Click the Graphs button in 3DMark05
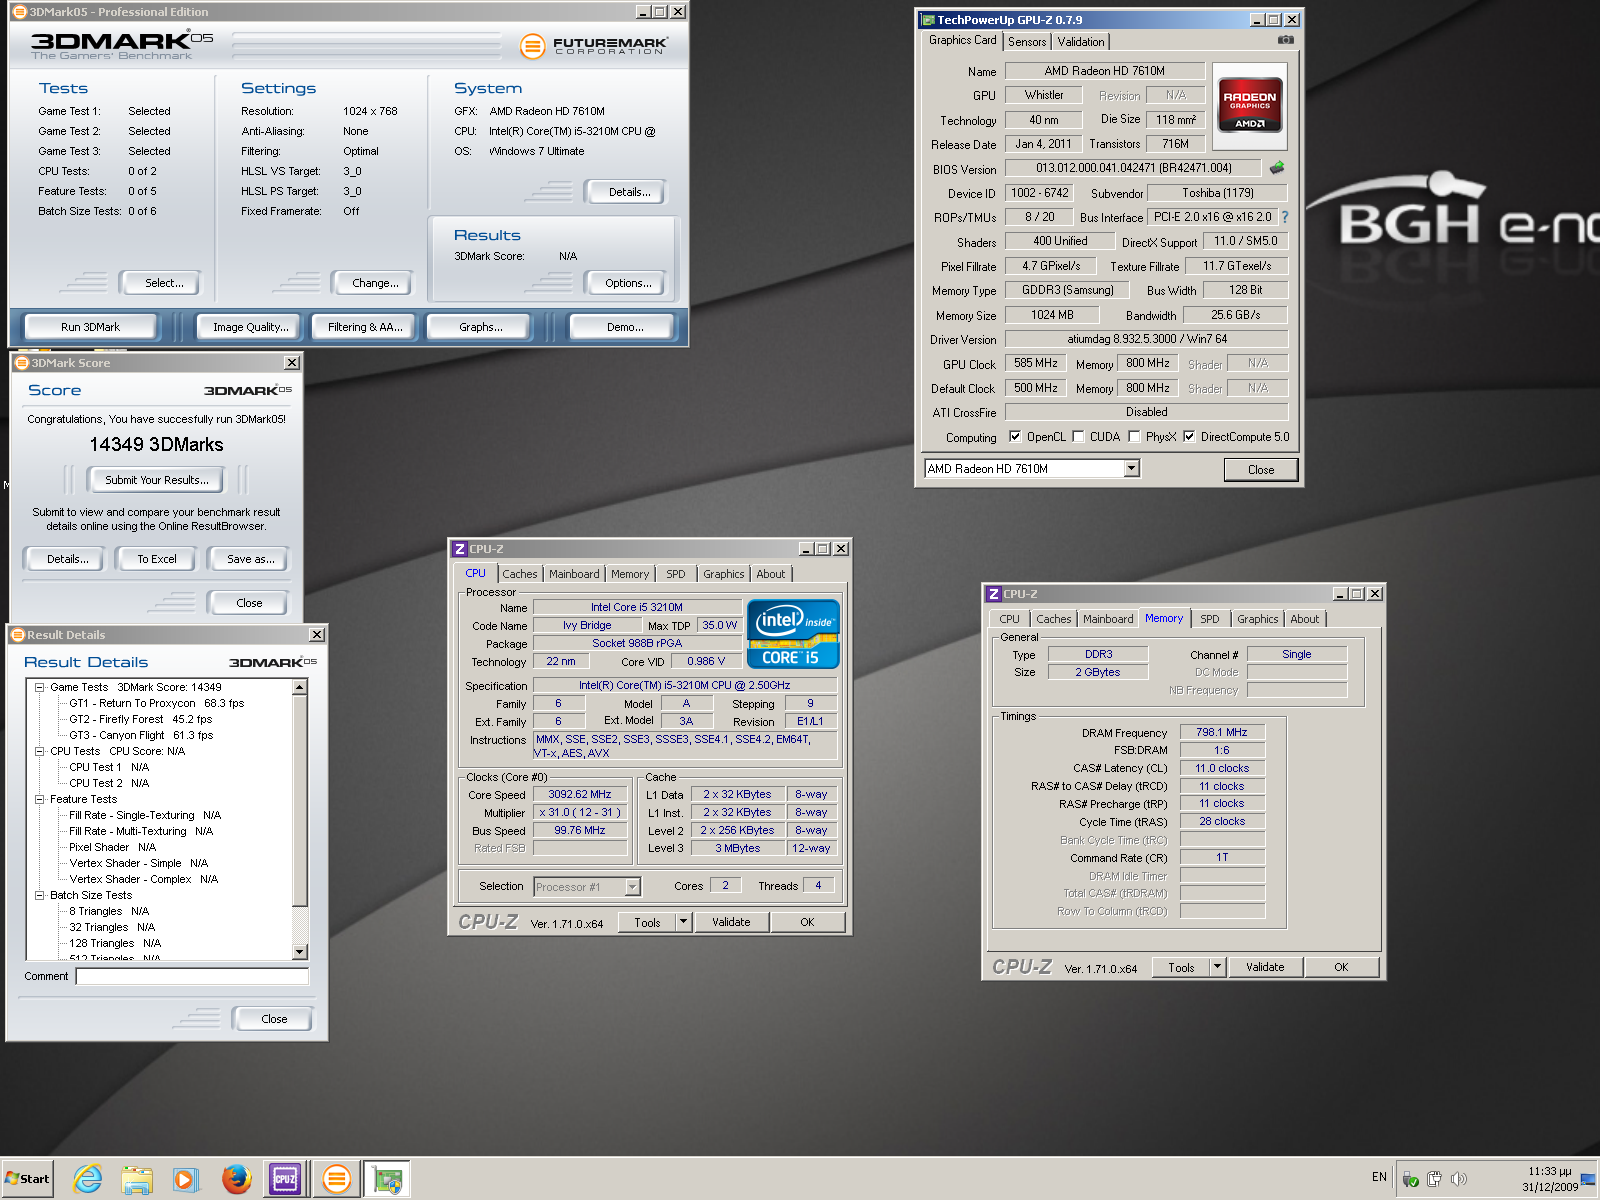 tap(481, 327)
